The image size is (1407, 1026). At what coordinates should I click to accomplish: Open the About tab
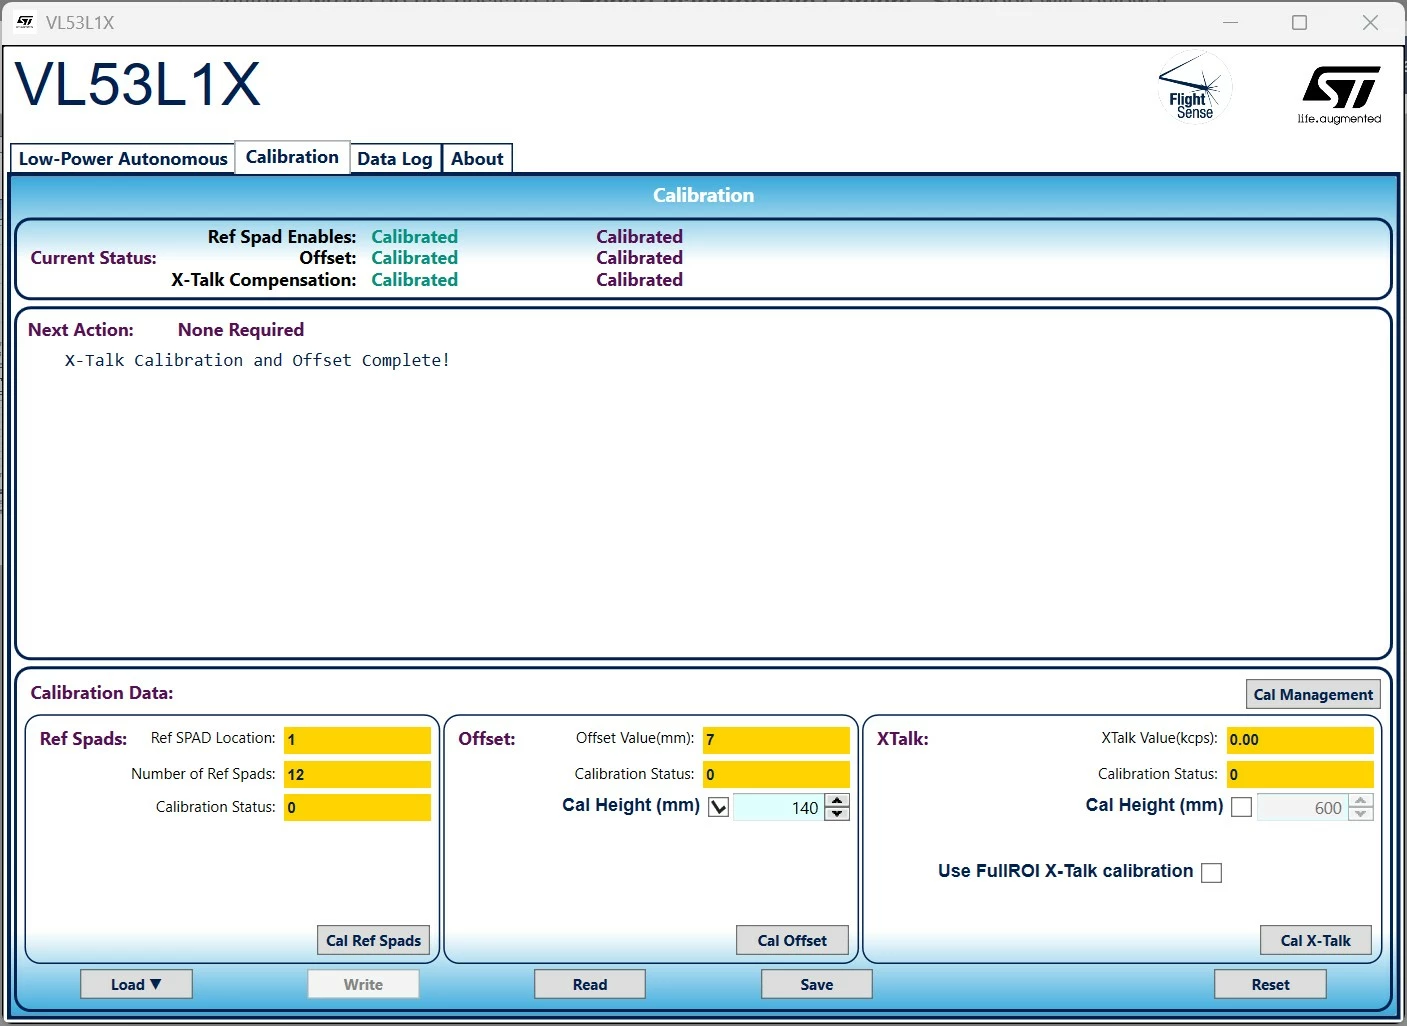[x=477, y=159]
